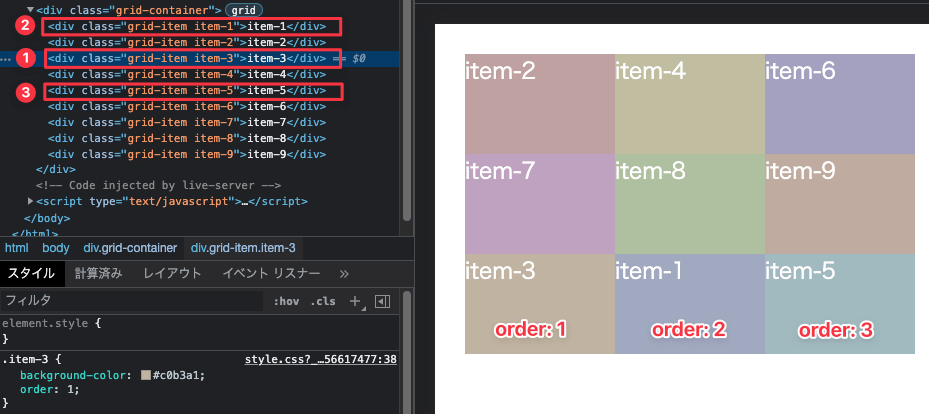Click the item-9 grid cell on page
The height and width of the screenshot is (414, 929).
pyautogui.click(x=840, y=204)
